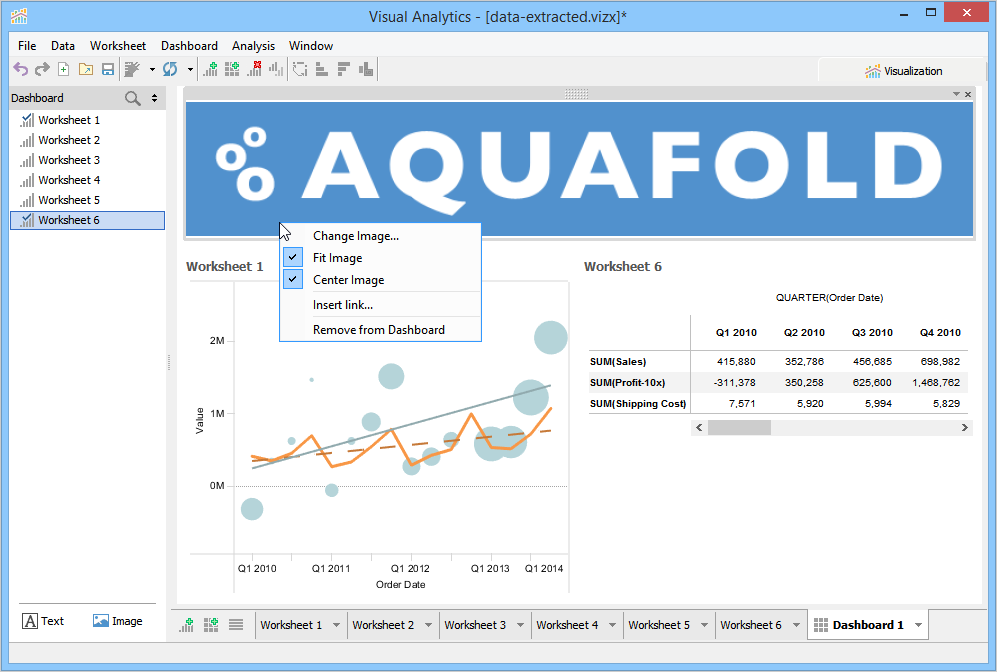Click the Image object icon
Viewport: 997px width, 672px height.
coord(117,621)
